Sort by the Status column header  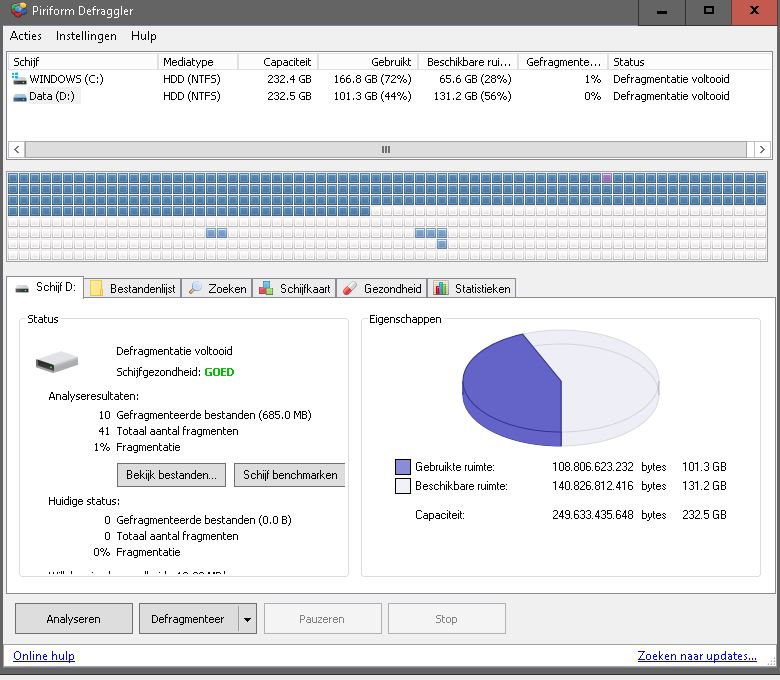tap(689, 62)
